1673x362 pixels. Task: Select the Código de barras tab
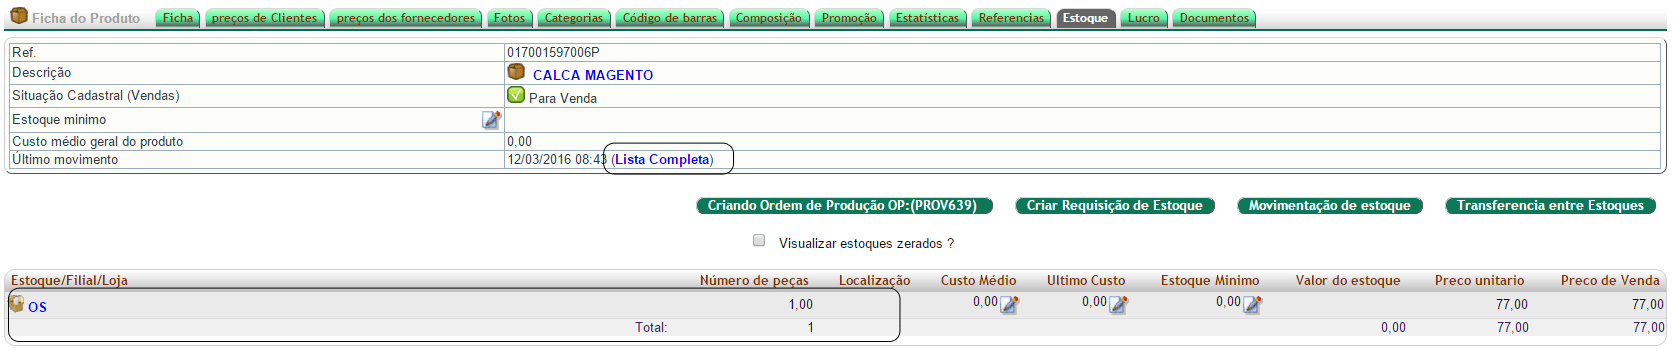click(x=670, y=18)
